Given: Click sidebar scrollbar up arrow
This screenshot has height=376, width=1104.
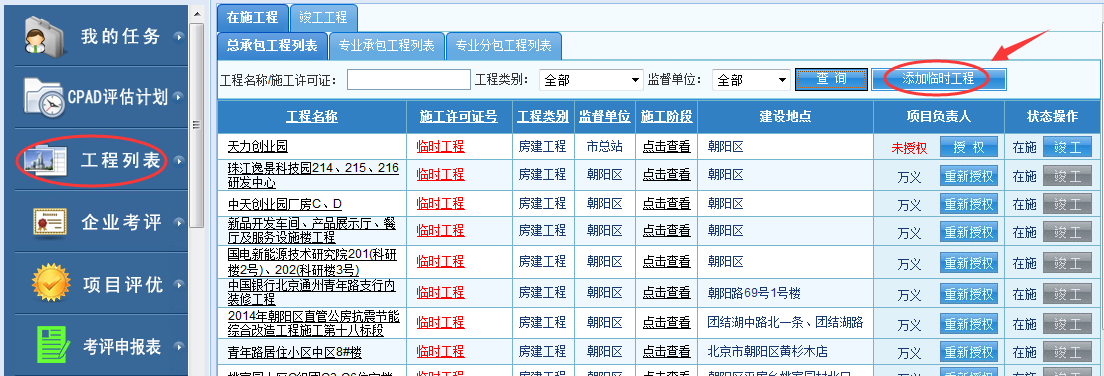Looking at the screenshot, I should 196,13.
